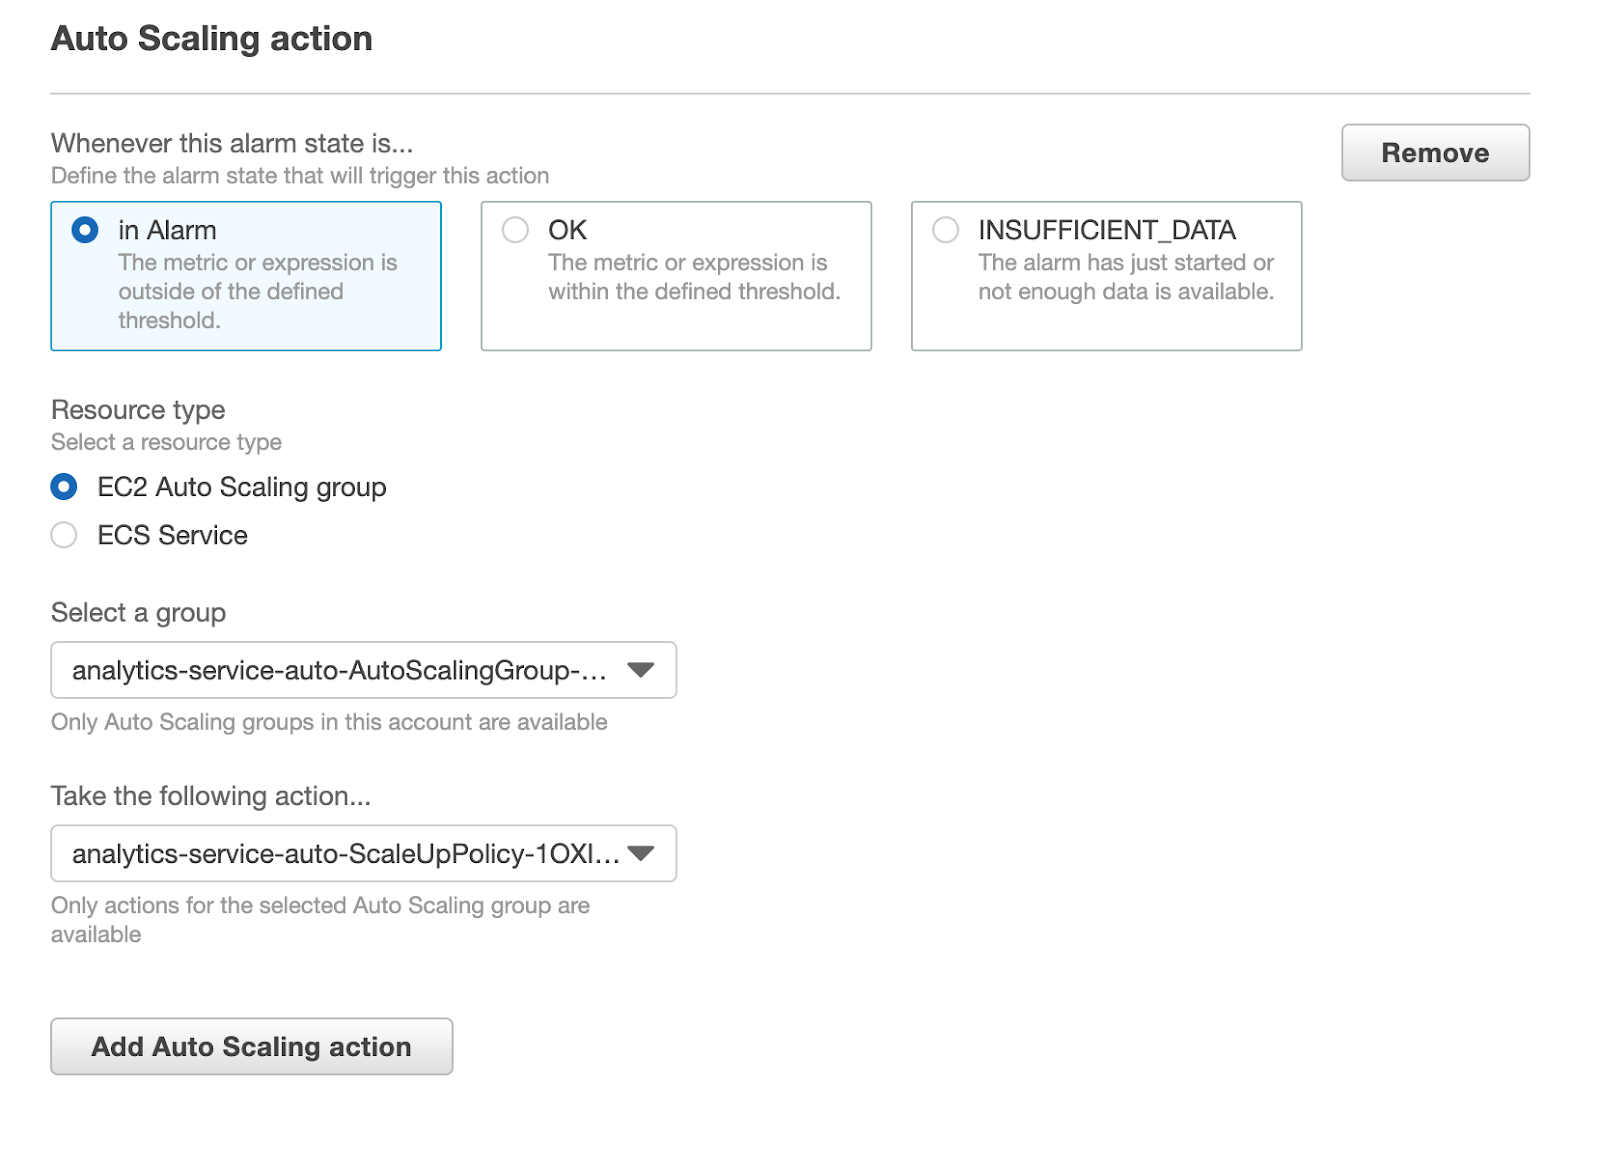Viewport: 1600px width, 1170px height.
Task: Click "Only Auto Scaling groups in this account" hint
Action: point(329,722)
